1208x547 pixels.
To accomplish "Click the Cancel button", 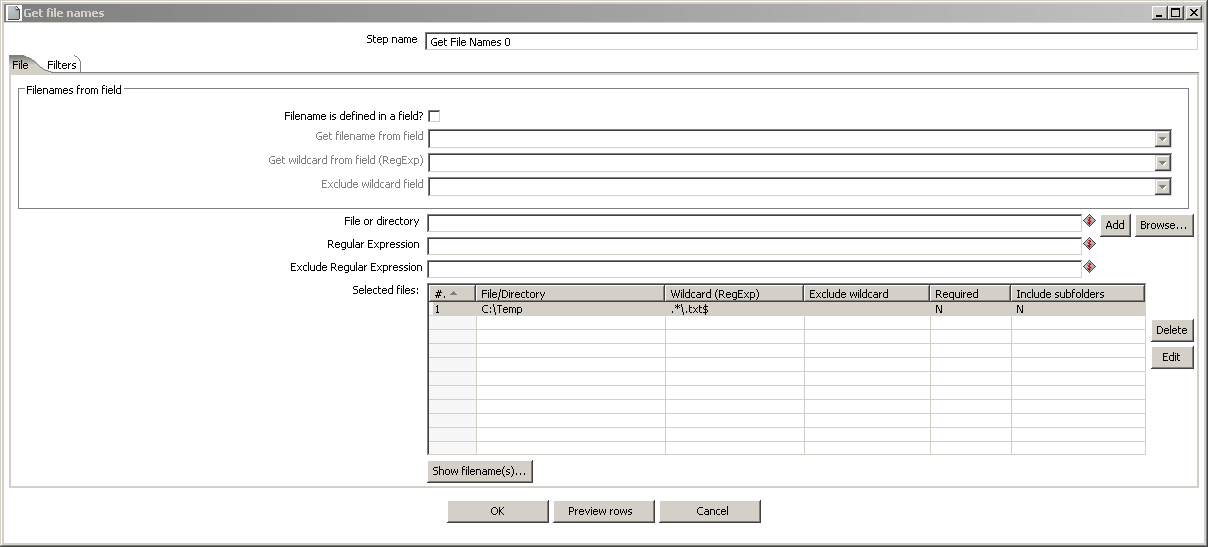I will pos(712,511).
